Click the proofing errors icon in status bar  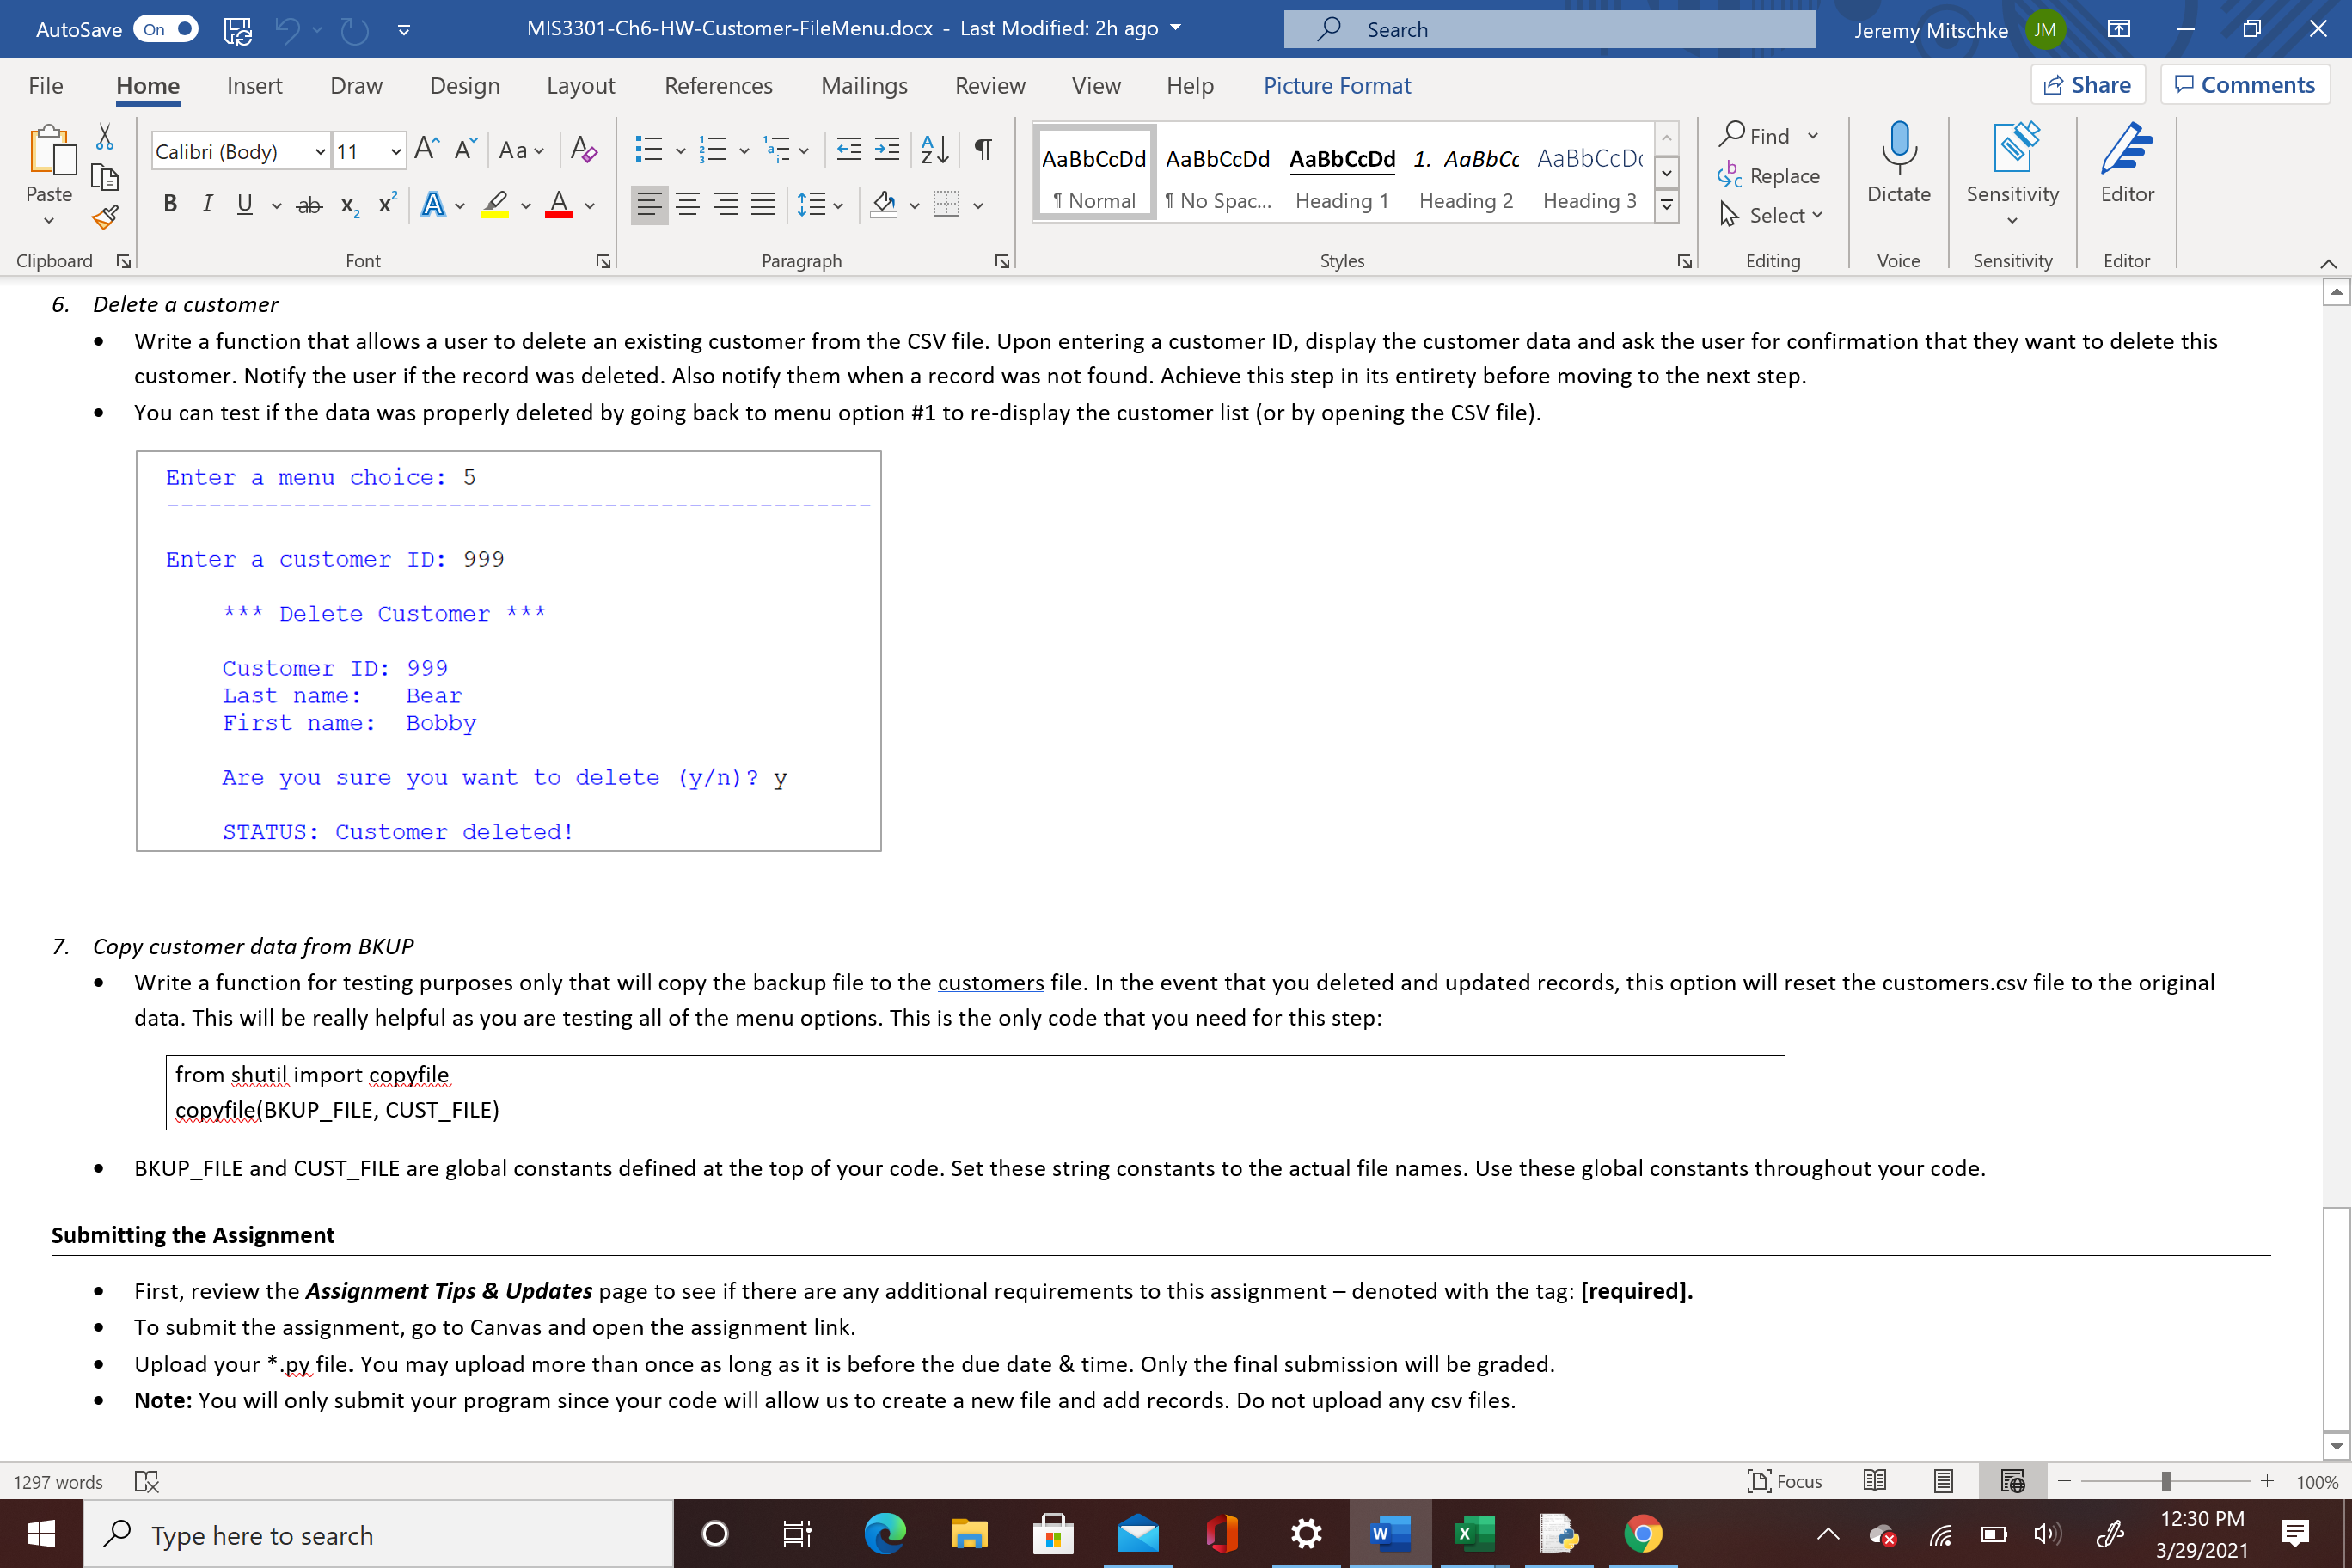coord(147,1481)
